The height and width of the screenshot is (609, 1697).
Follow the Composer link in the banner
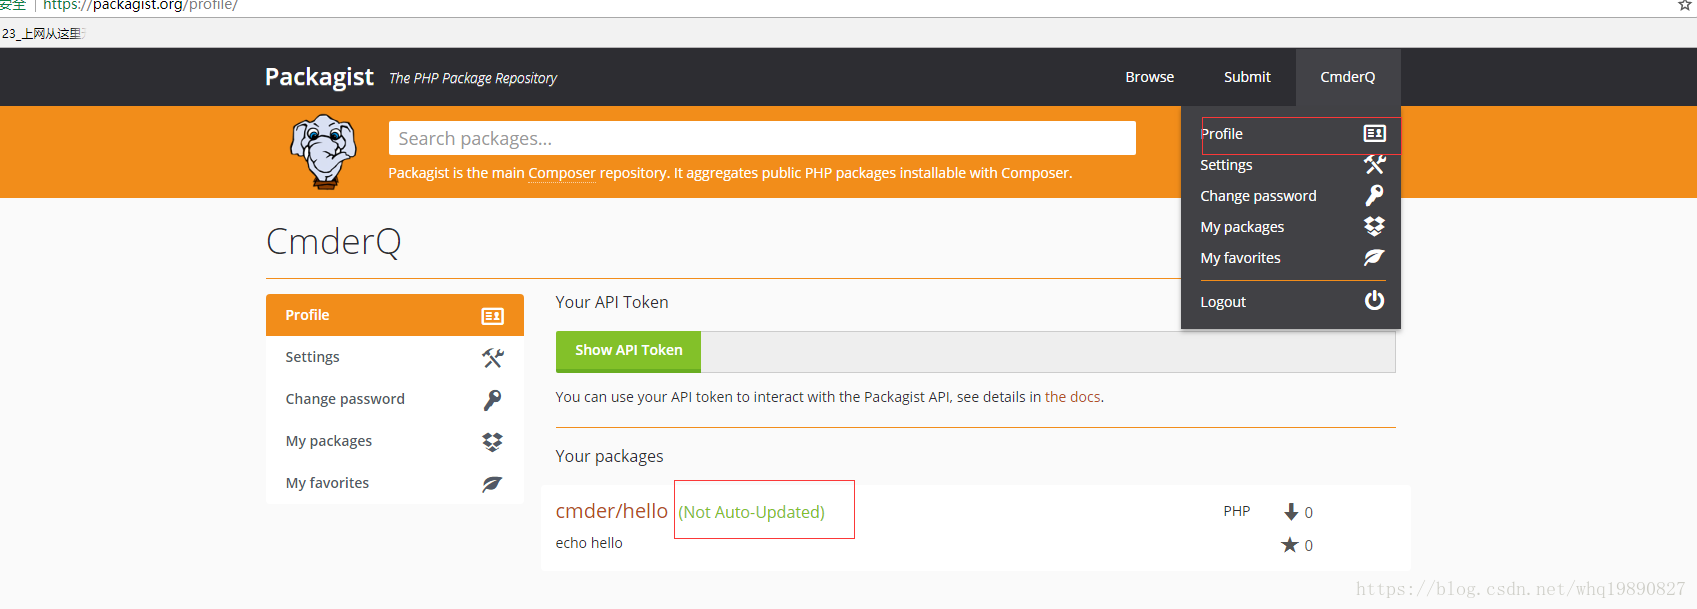coord(562,173)
